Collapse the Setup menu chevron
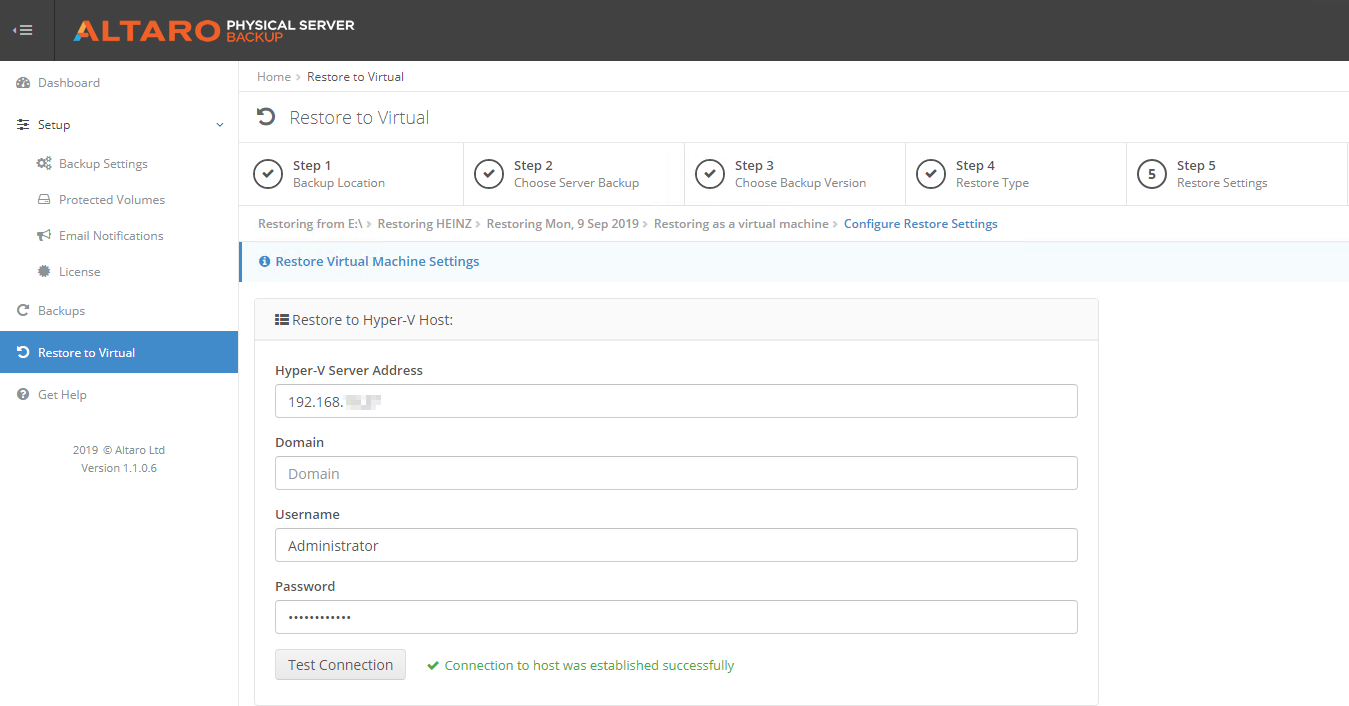Screen dimensions: 1349x706 [x=220, y=125]
